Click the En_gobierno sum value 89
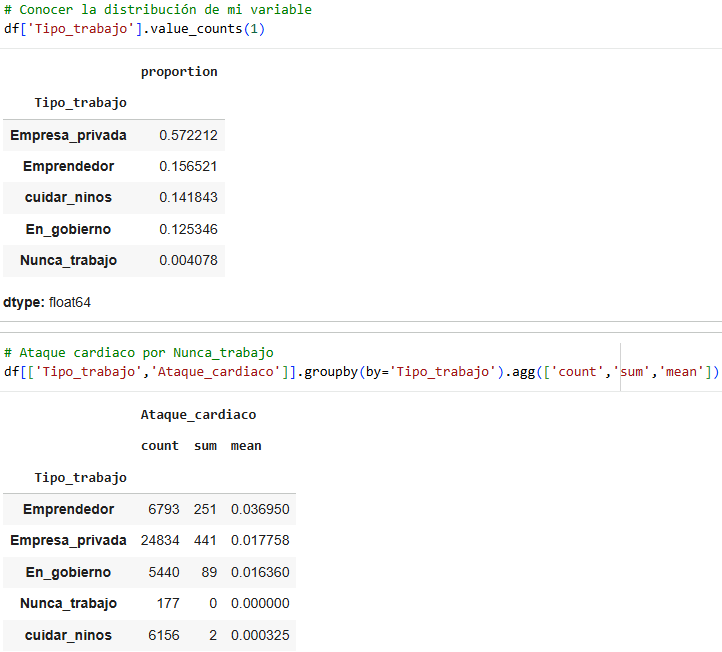Viewport: 722px width, 652px height. (209, 572)
